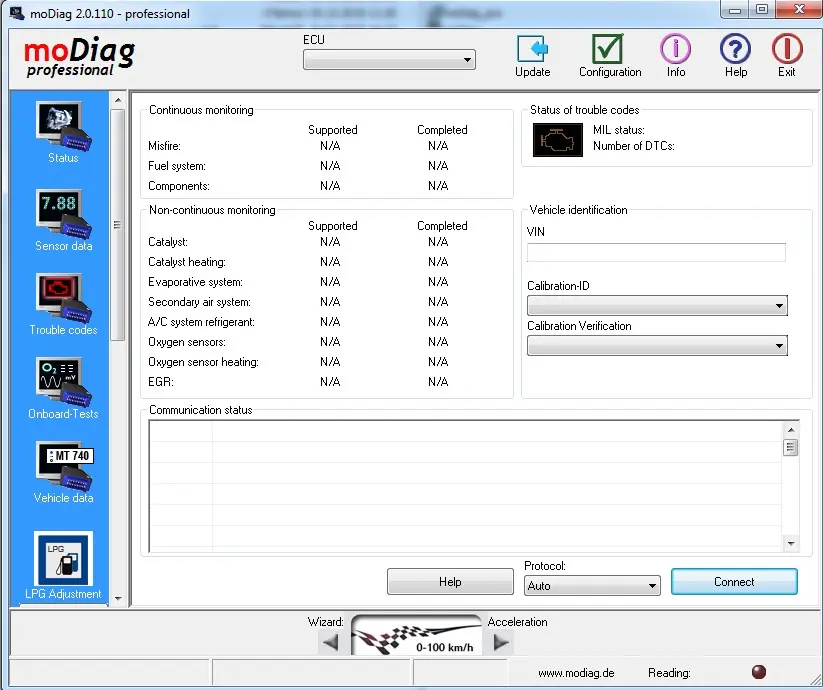Click the Number of DTCs: text

(x=634, y=146)
